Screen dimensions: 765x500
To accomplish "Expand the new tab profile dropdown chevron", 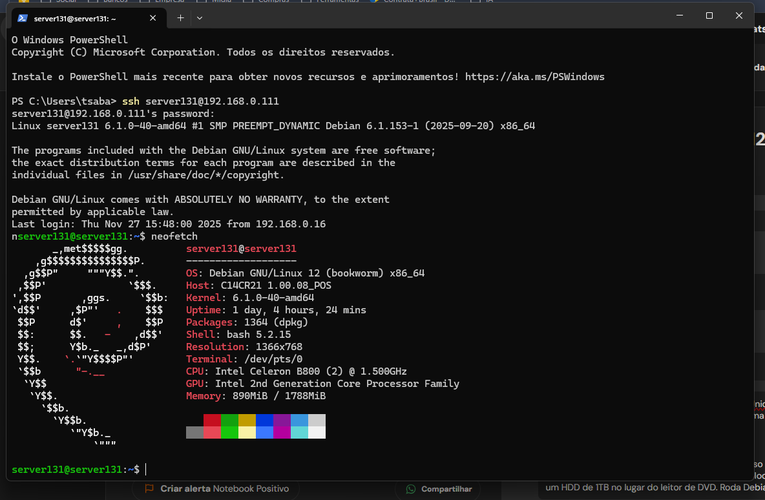I will point(200,17).
